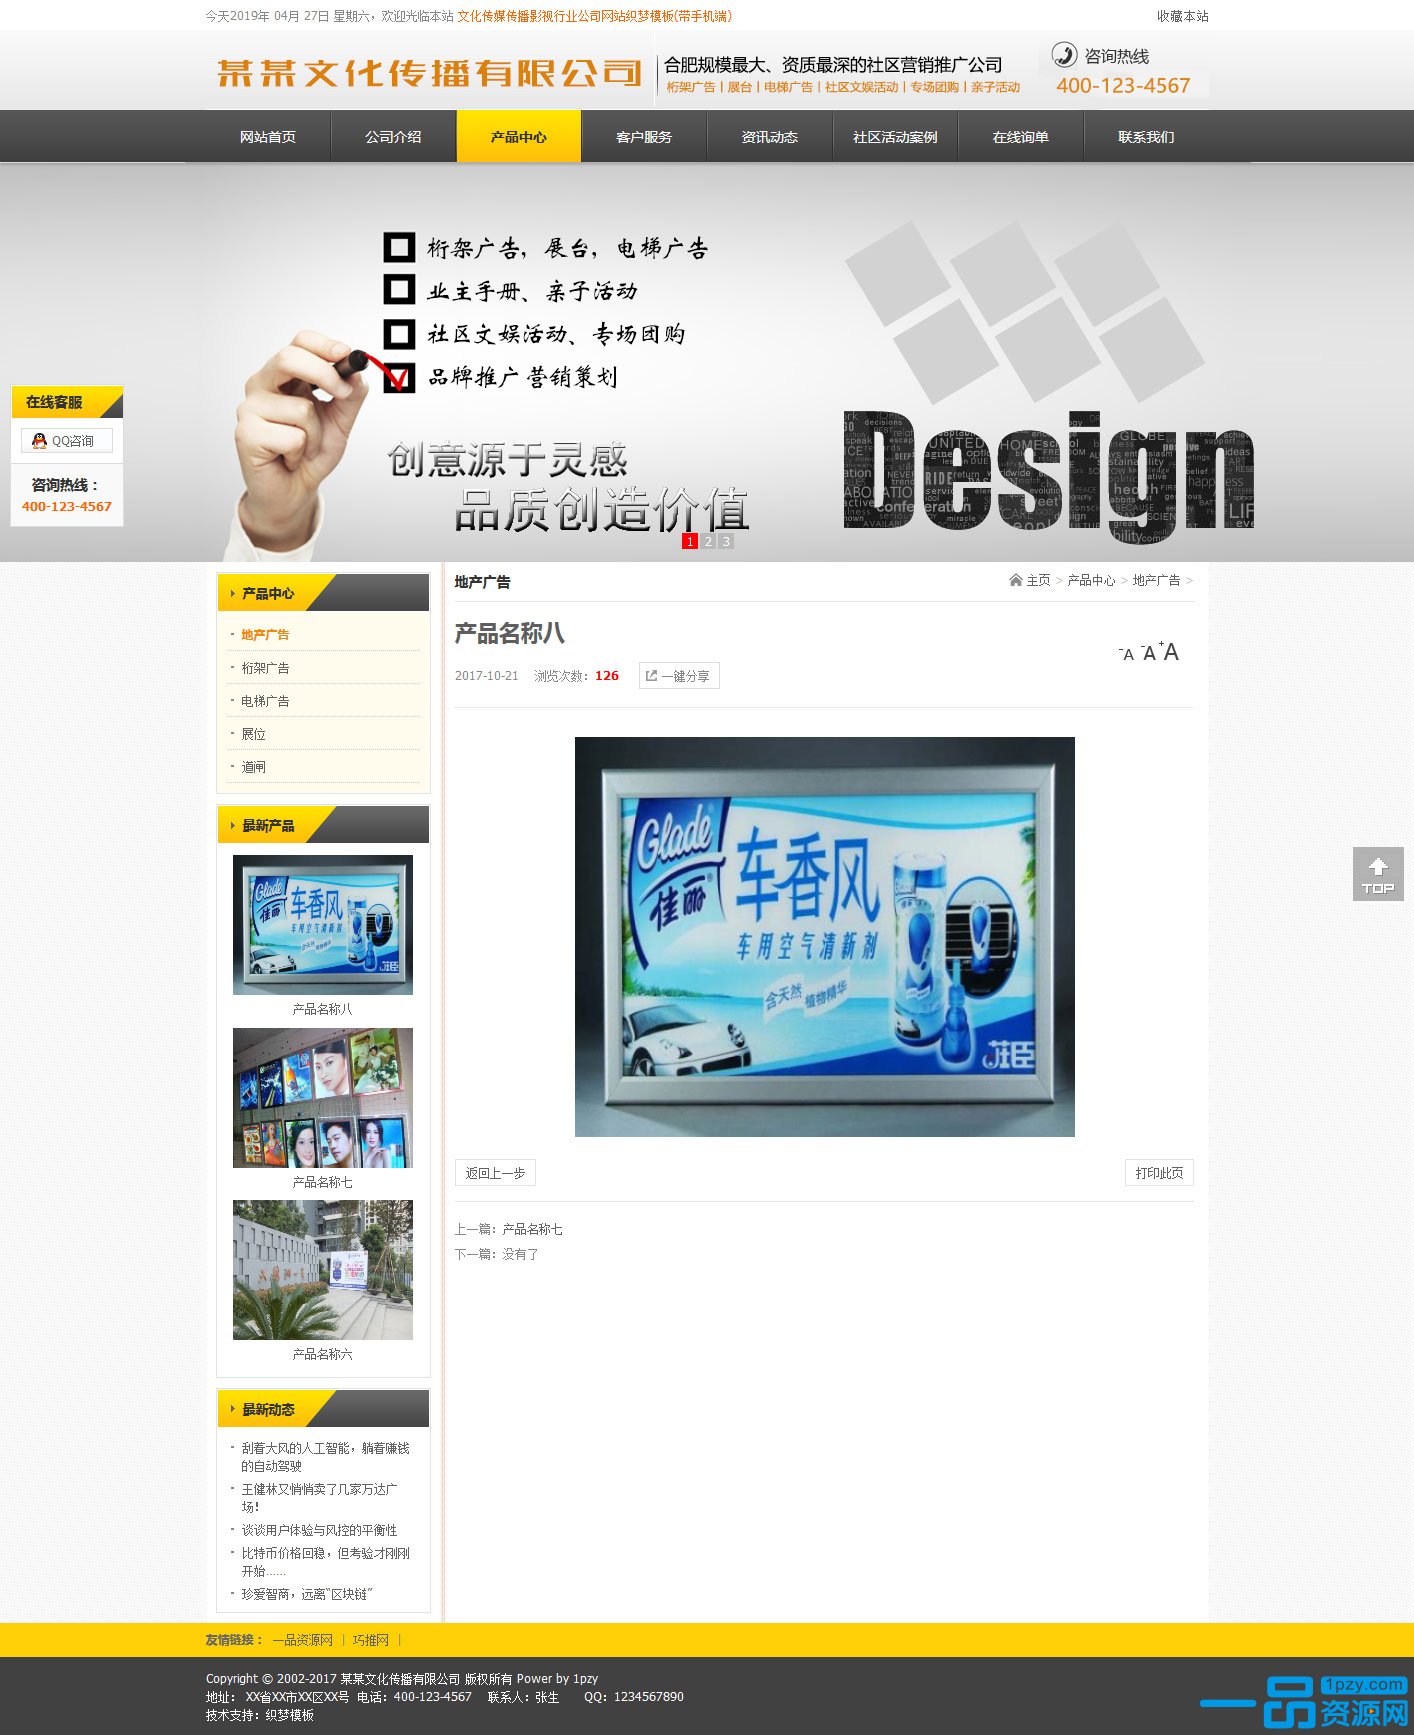Click the home icon in the breadcrumb
The width and height of the screenshot is (1414, 1735).
tap(1015, 580)
